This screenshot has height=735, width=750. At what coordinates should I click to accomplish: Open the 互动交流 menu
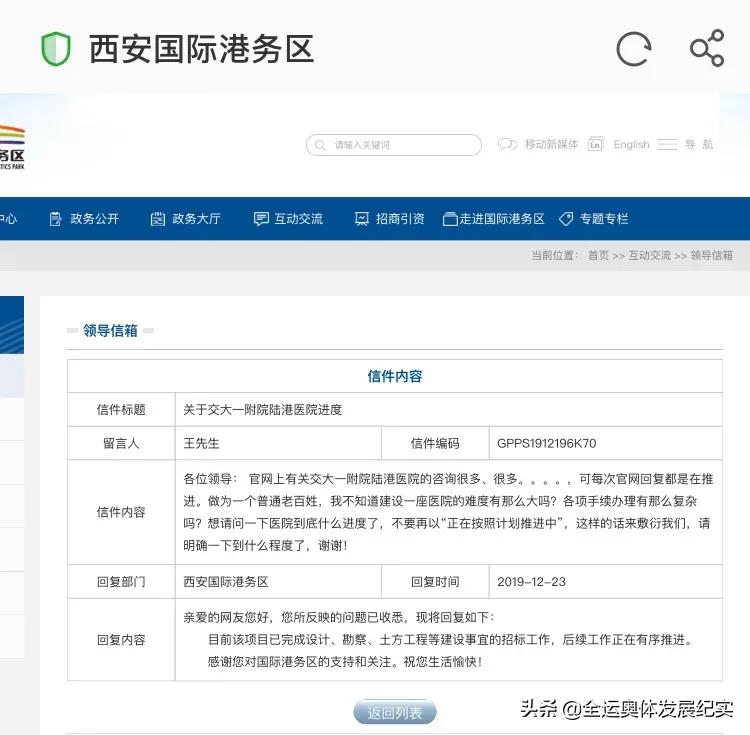click(x=298, y=219)
